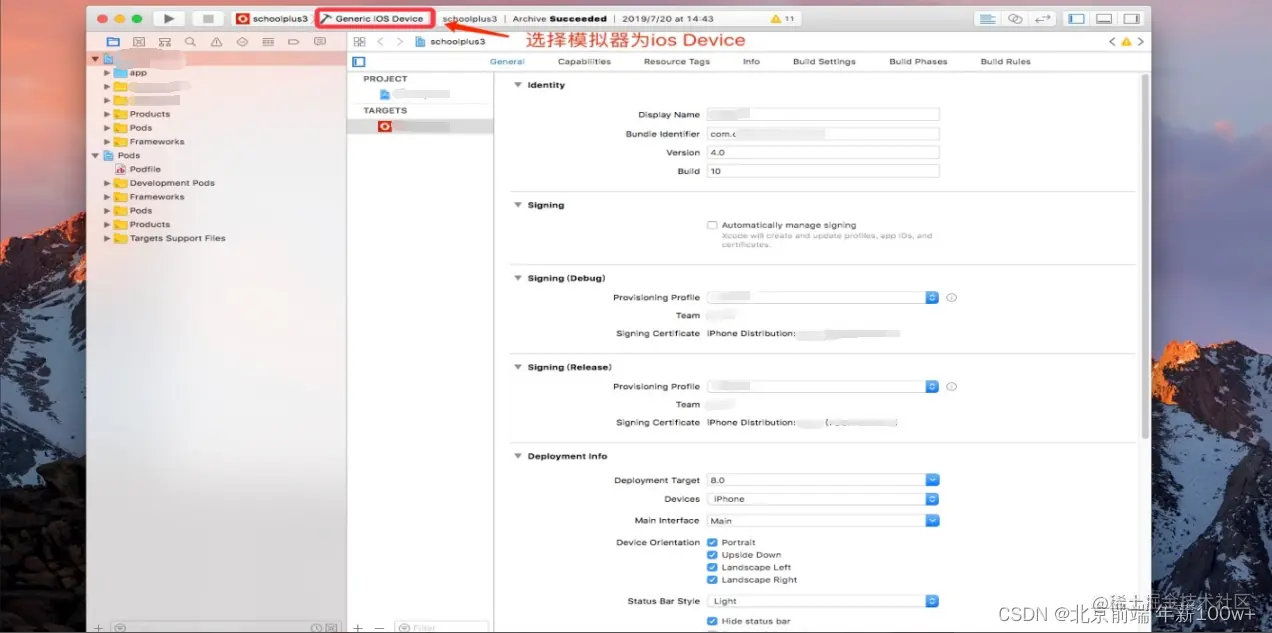
Task: Add a new target with plus button
Action: (358, 628)
